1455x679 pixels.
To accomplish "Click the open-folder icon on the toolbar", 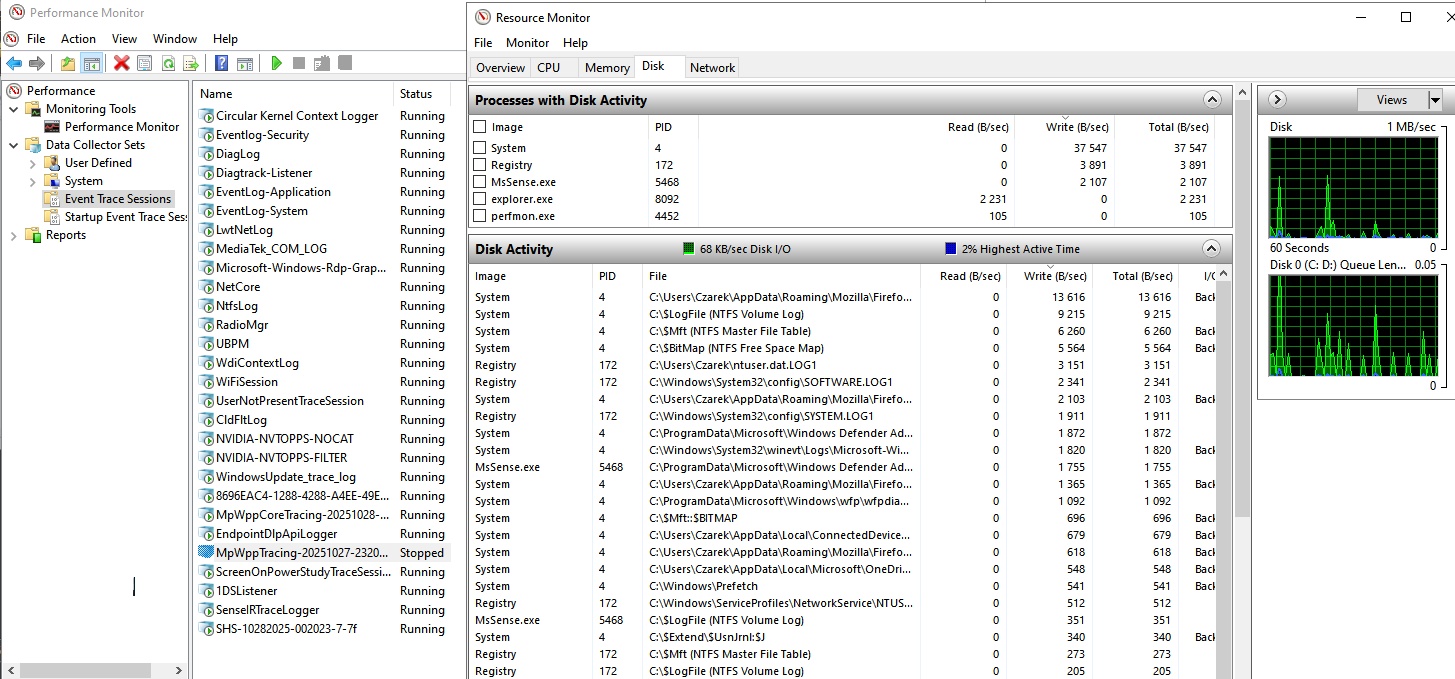I will (66, 64).
